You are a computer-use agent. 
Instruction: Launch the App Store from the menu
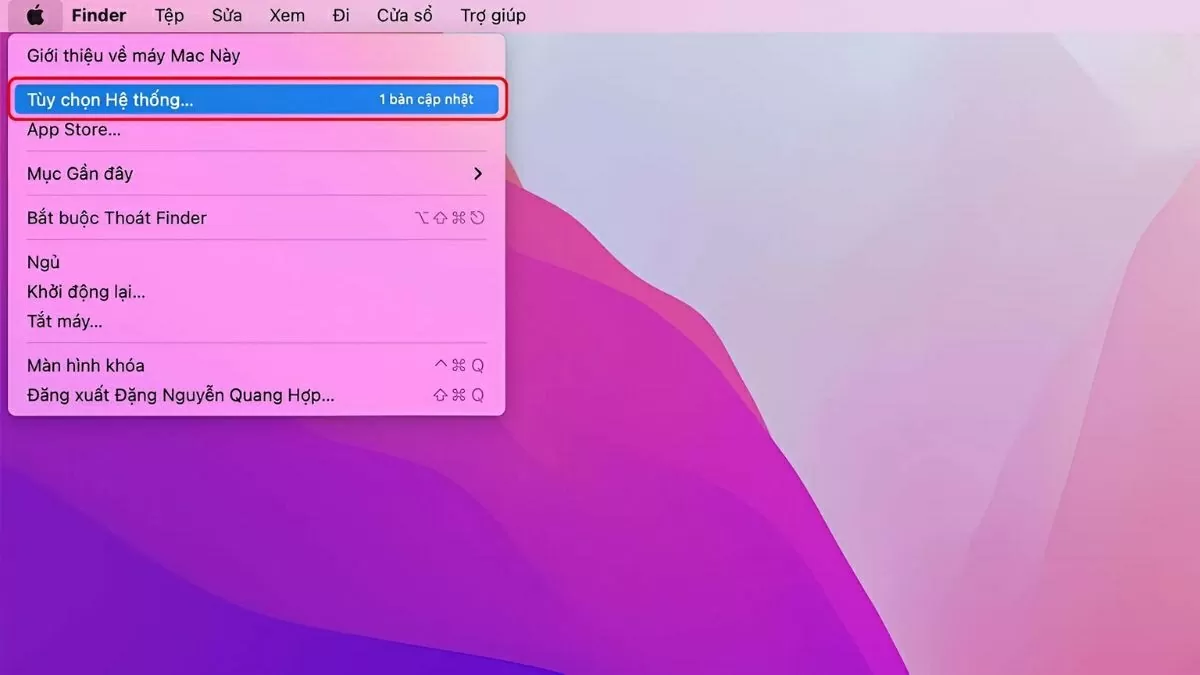[72, 129]
